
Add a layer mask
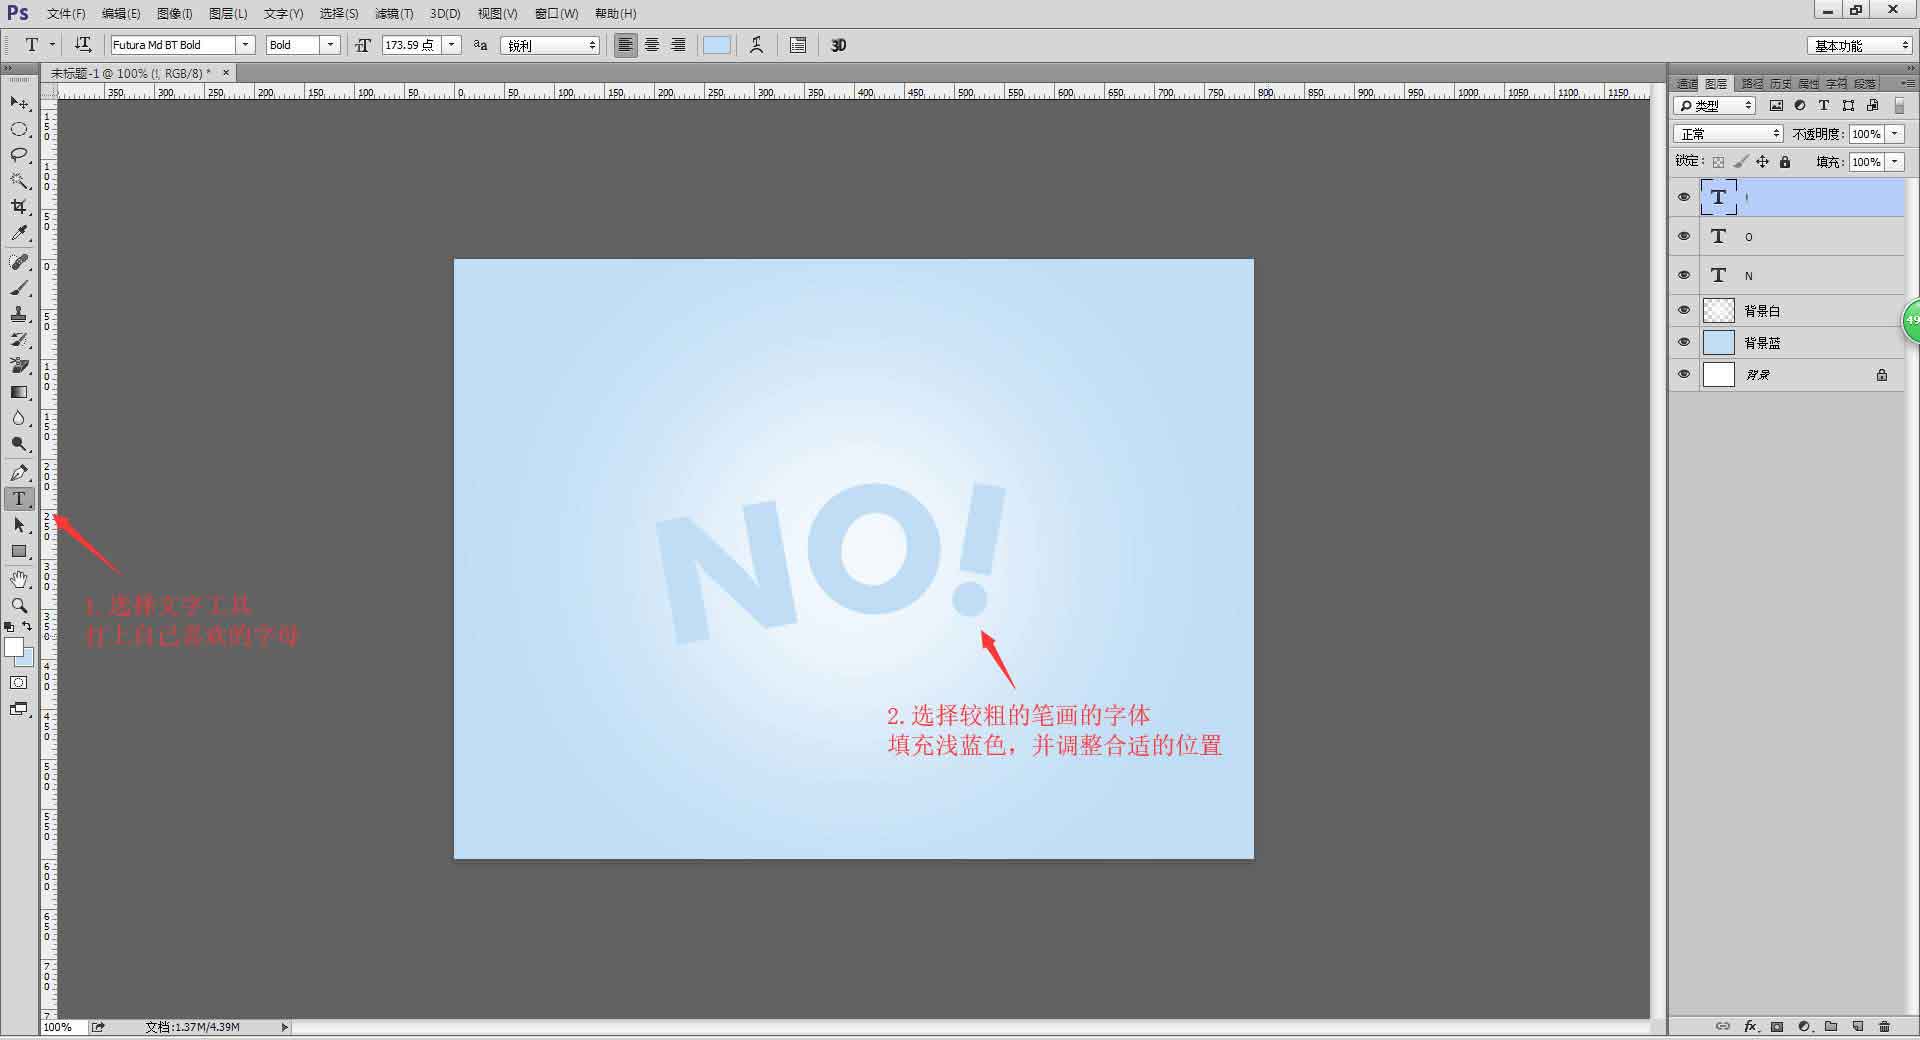[x=1777, y=1026]
